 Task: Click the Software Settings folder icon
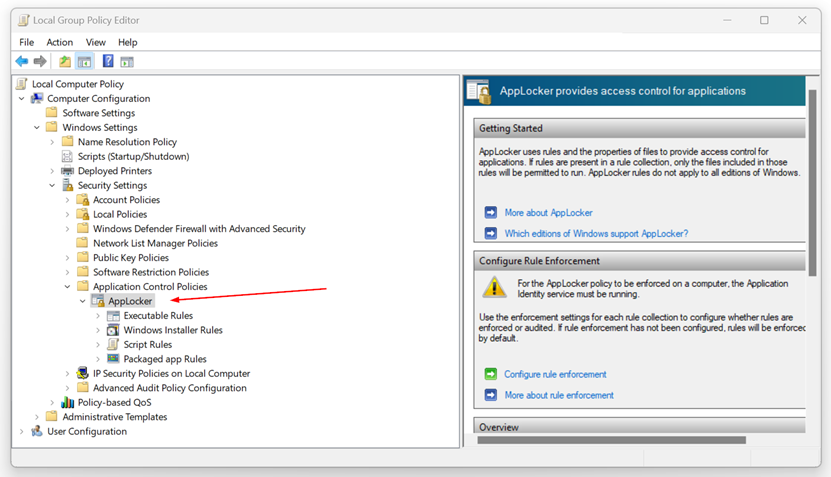point(51,112)
